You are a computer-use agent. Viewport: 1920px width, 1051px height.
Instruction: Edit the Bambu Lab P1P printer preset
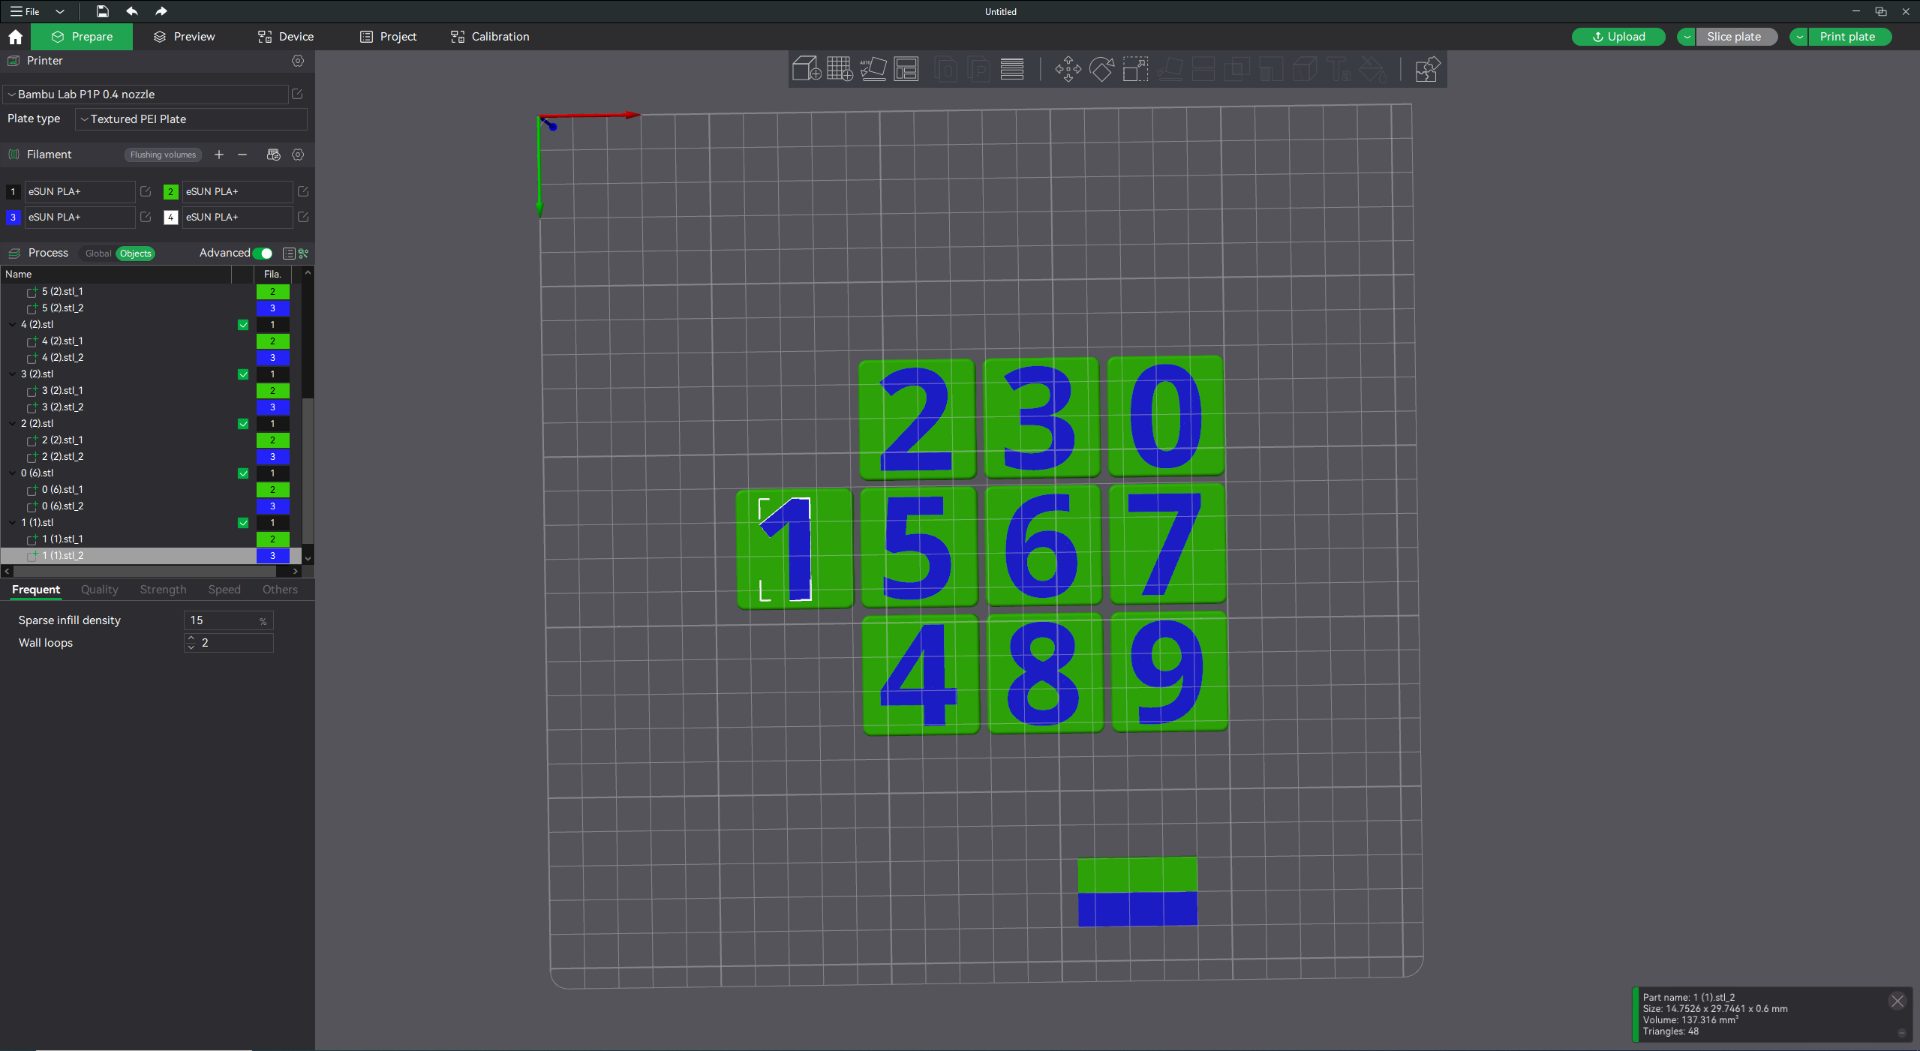point(297,94)
